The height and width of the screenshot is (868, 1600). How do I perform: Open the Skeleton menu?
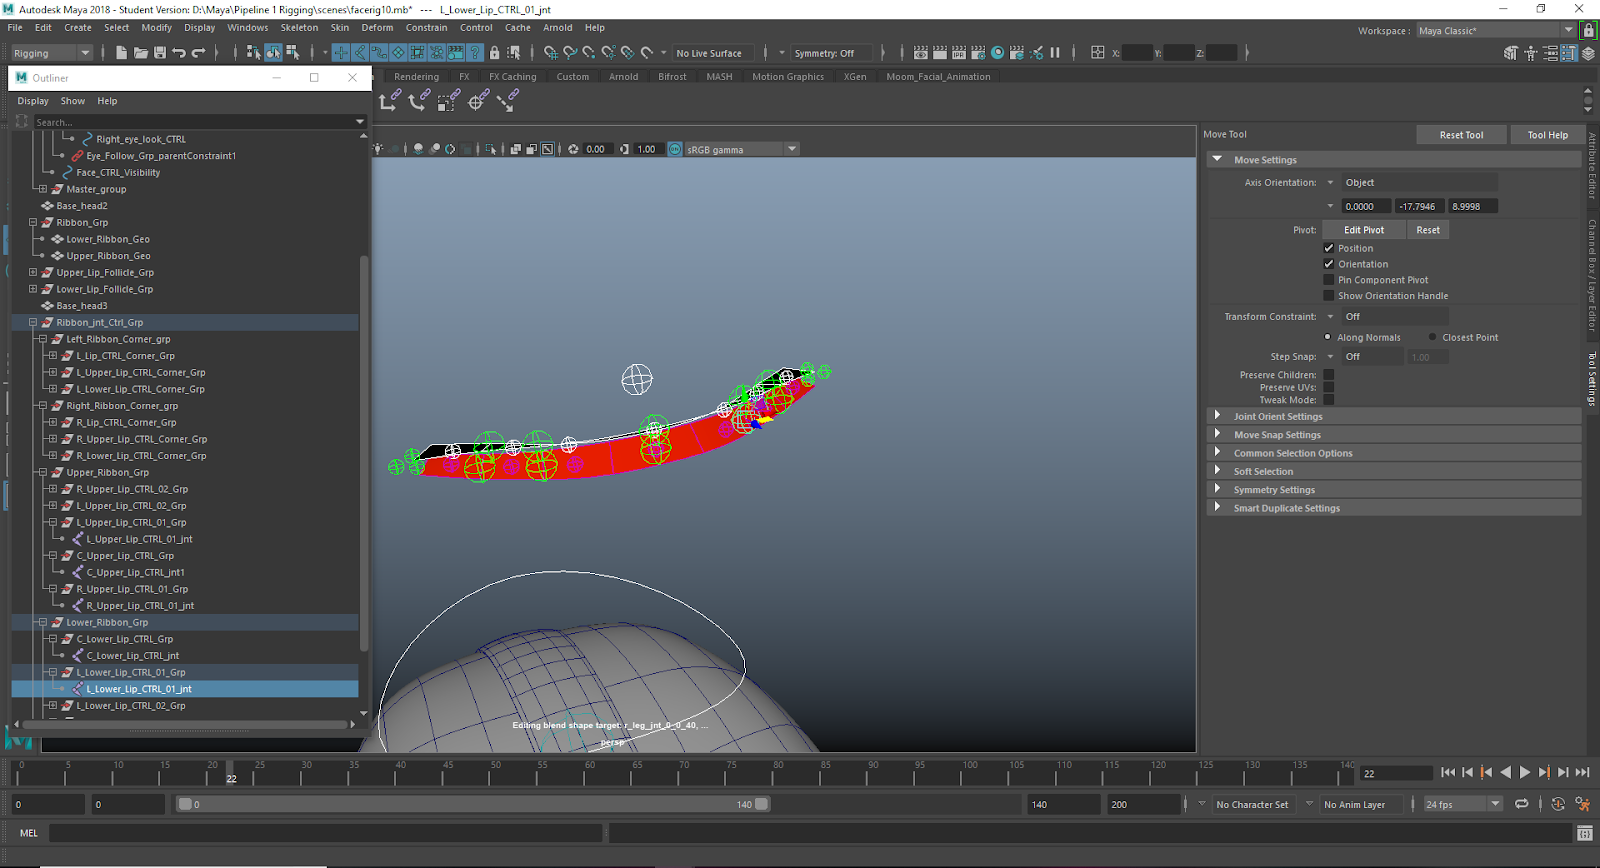tap(299, 28)
